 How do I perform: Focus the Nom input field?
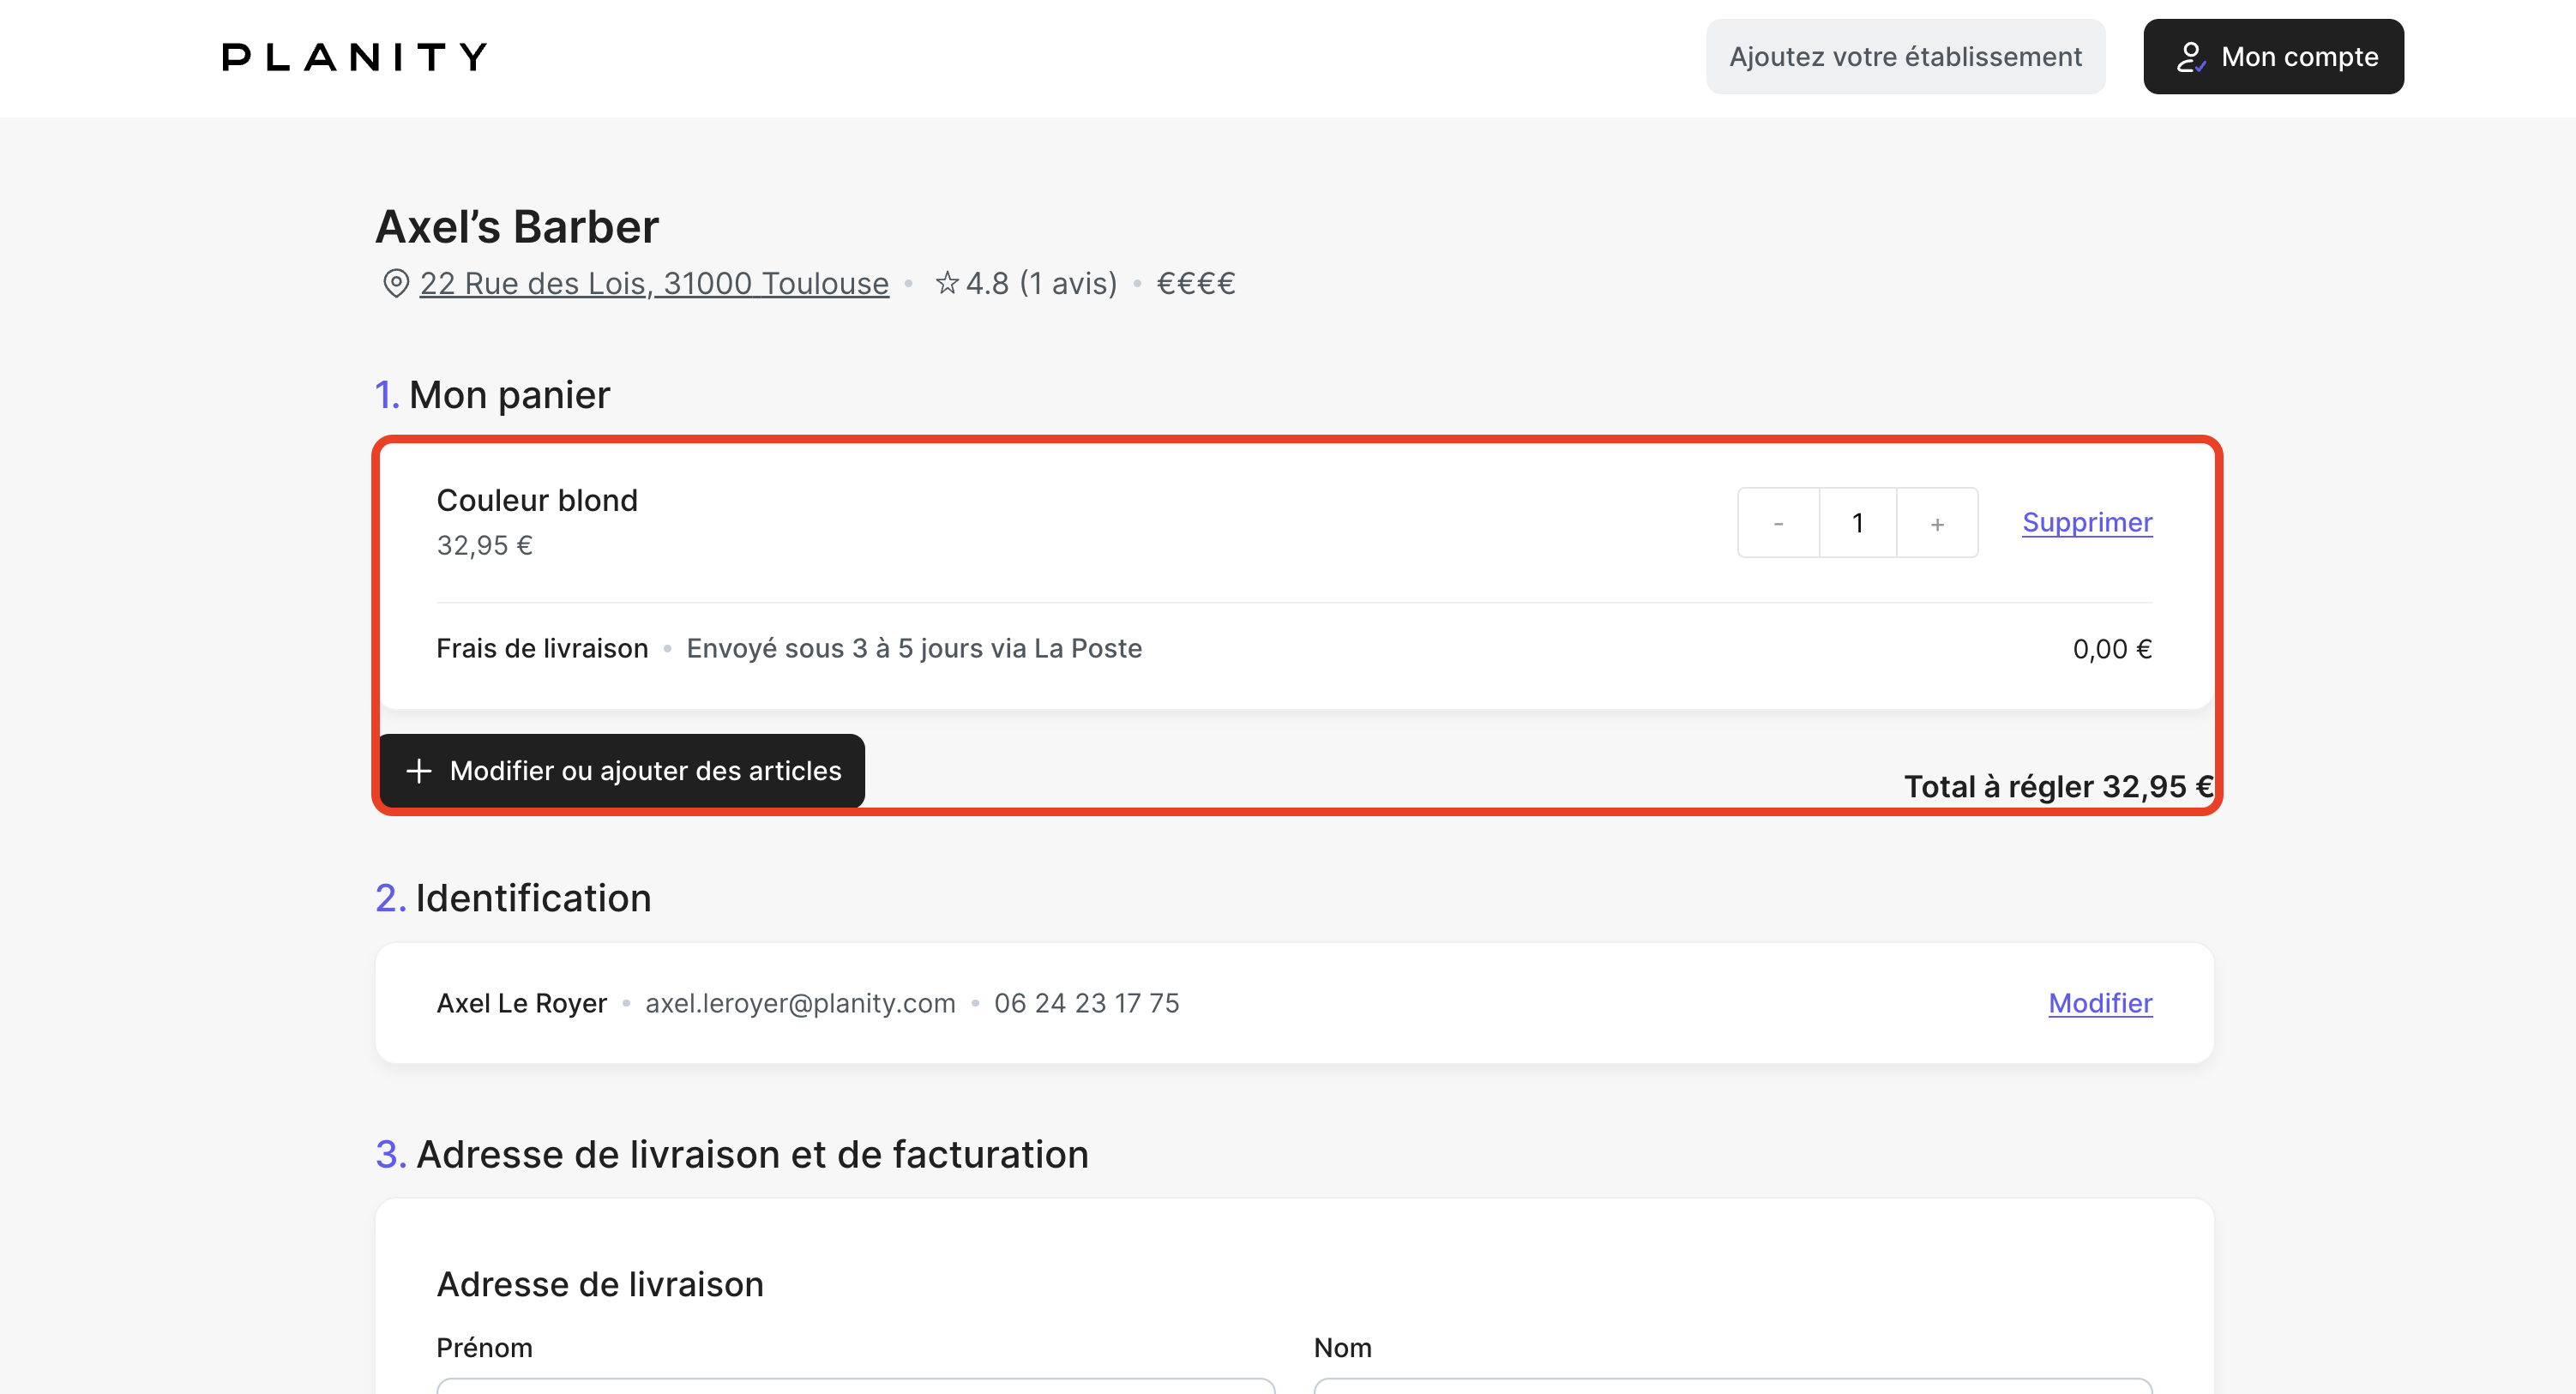(1732, 1386)
